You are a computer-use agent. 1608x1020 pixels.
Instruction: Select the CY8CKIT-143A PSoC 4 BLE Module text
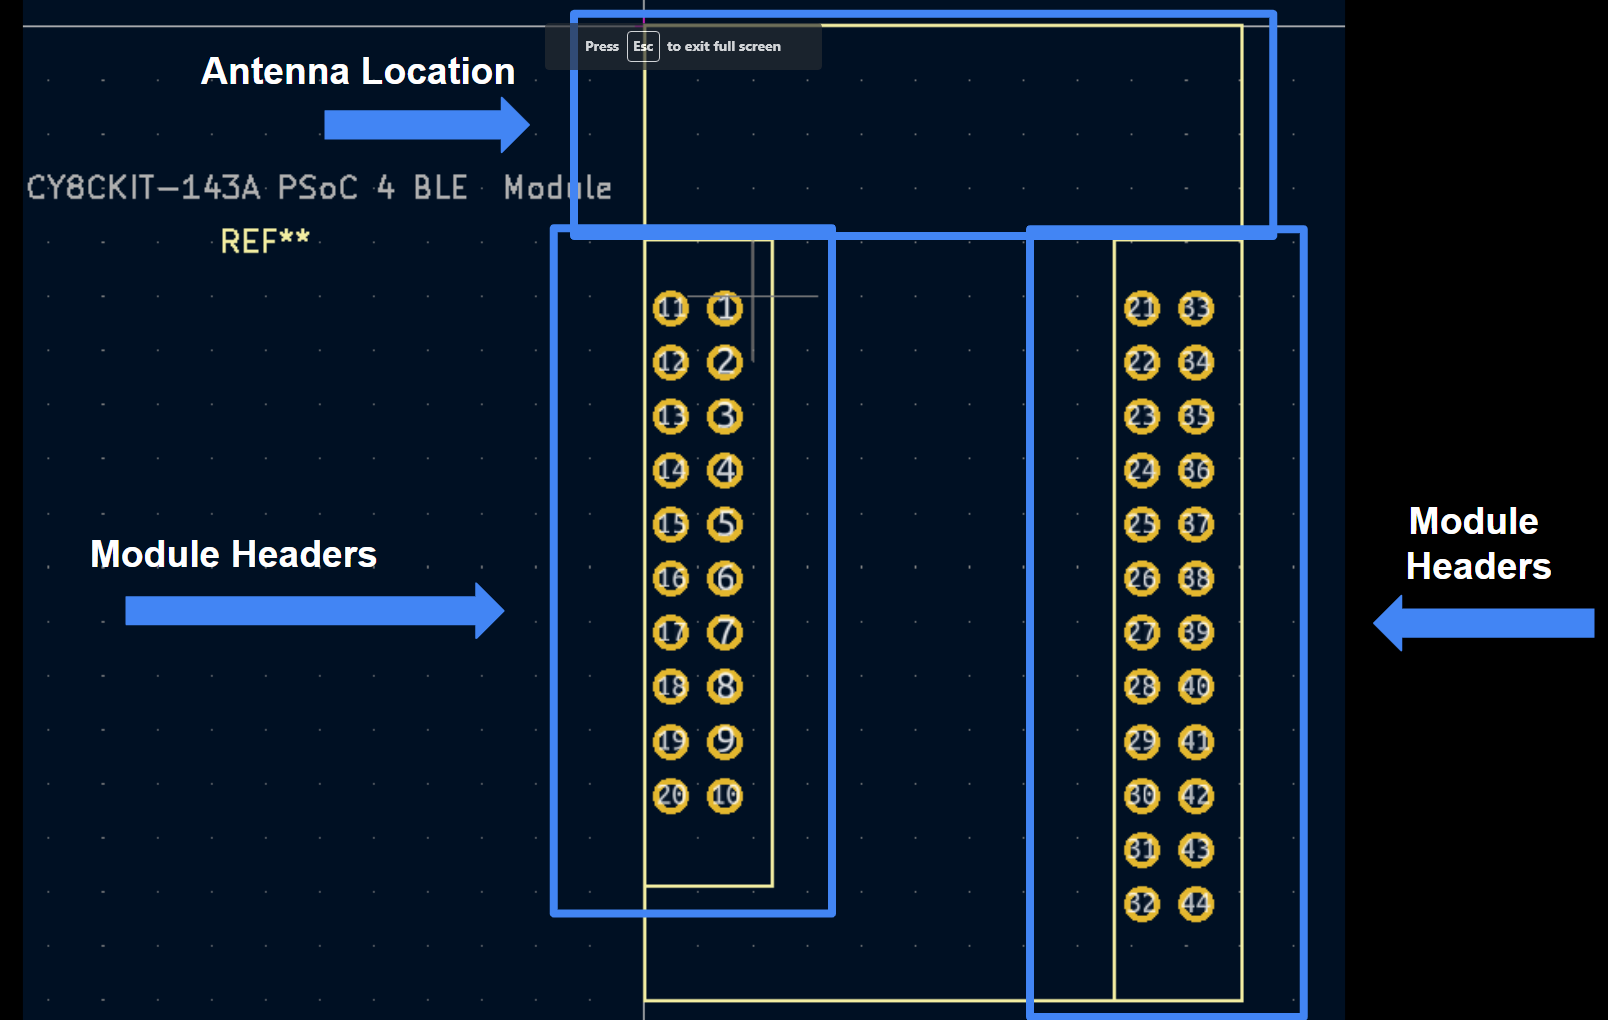[x=319, y=188]
